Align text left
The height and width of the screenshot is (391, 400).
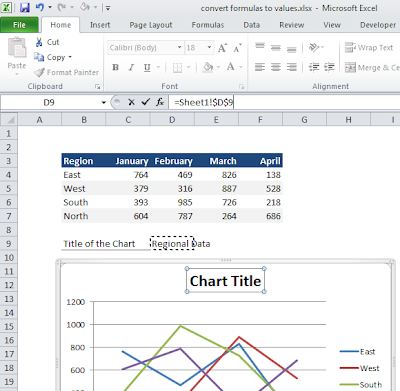coord(260,67)
